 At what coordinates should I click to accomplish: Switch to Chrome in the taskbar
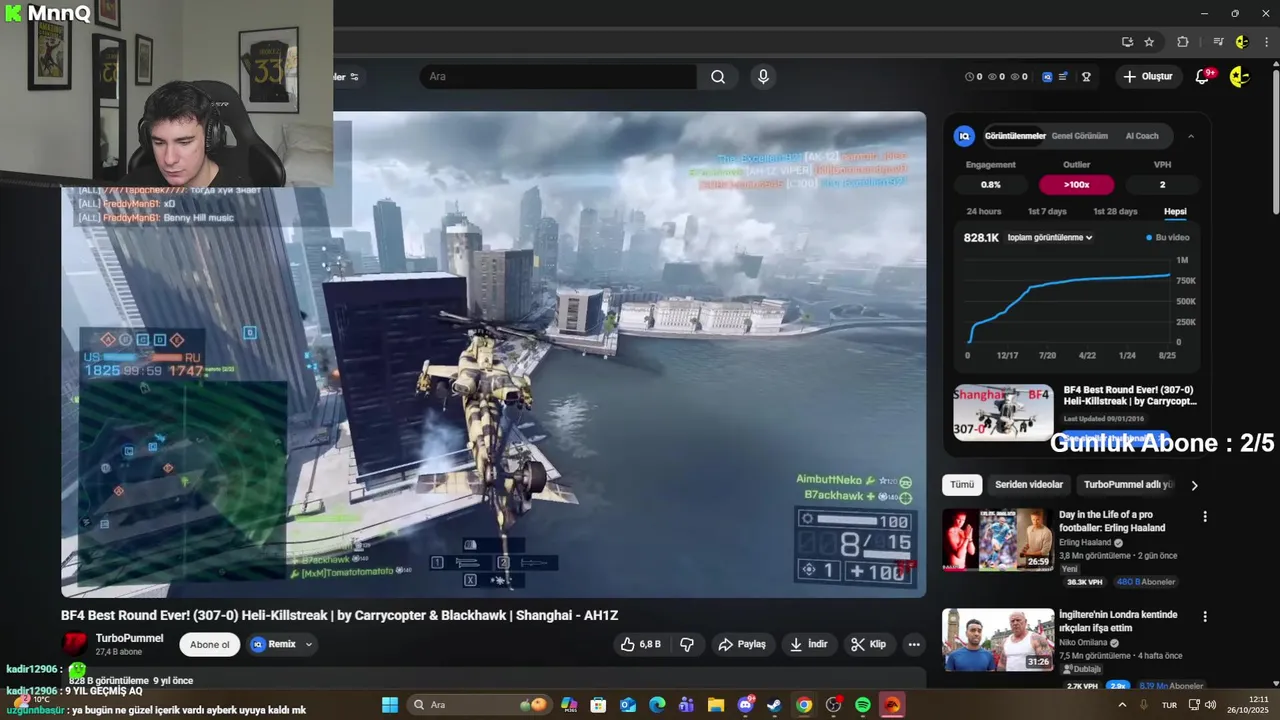[804, 705]
